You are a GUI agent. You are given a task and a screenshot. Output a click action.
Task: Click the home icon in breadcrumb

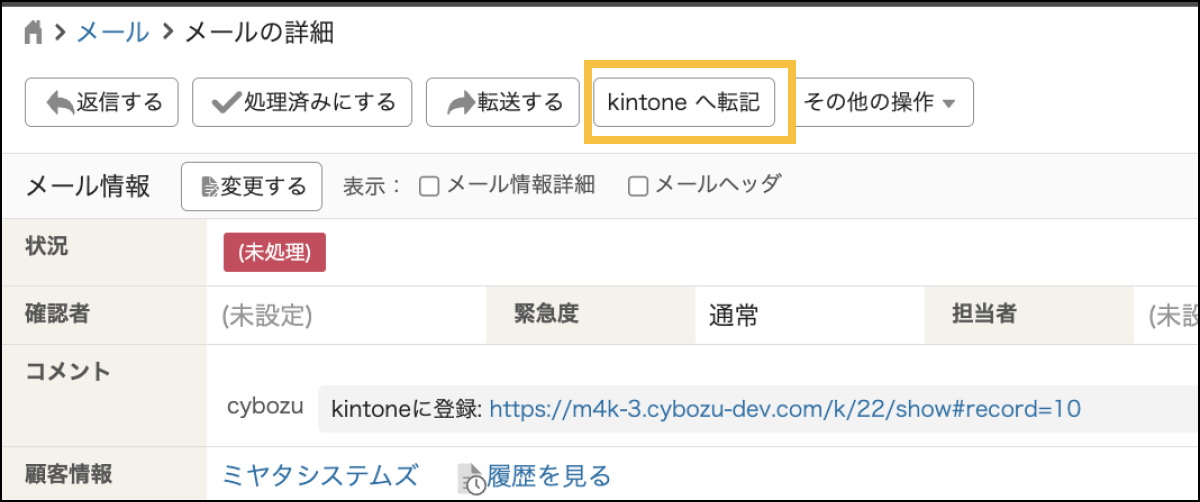34,33
